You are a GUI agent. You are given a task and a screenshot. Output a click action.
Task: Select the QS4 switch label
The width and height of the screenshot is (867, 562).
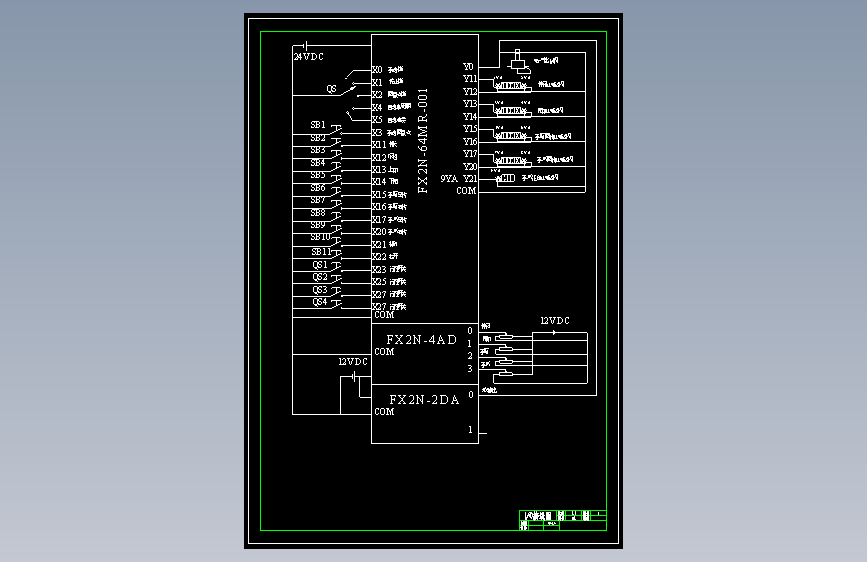(320, 301)
